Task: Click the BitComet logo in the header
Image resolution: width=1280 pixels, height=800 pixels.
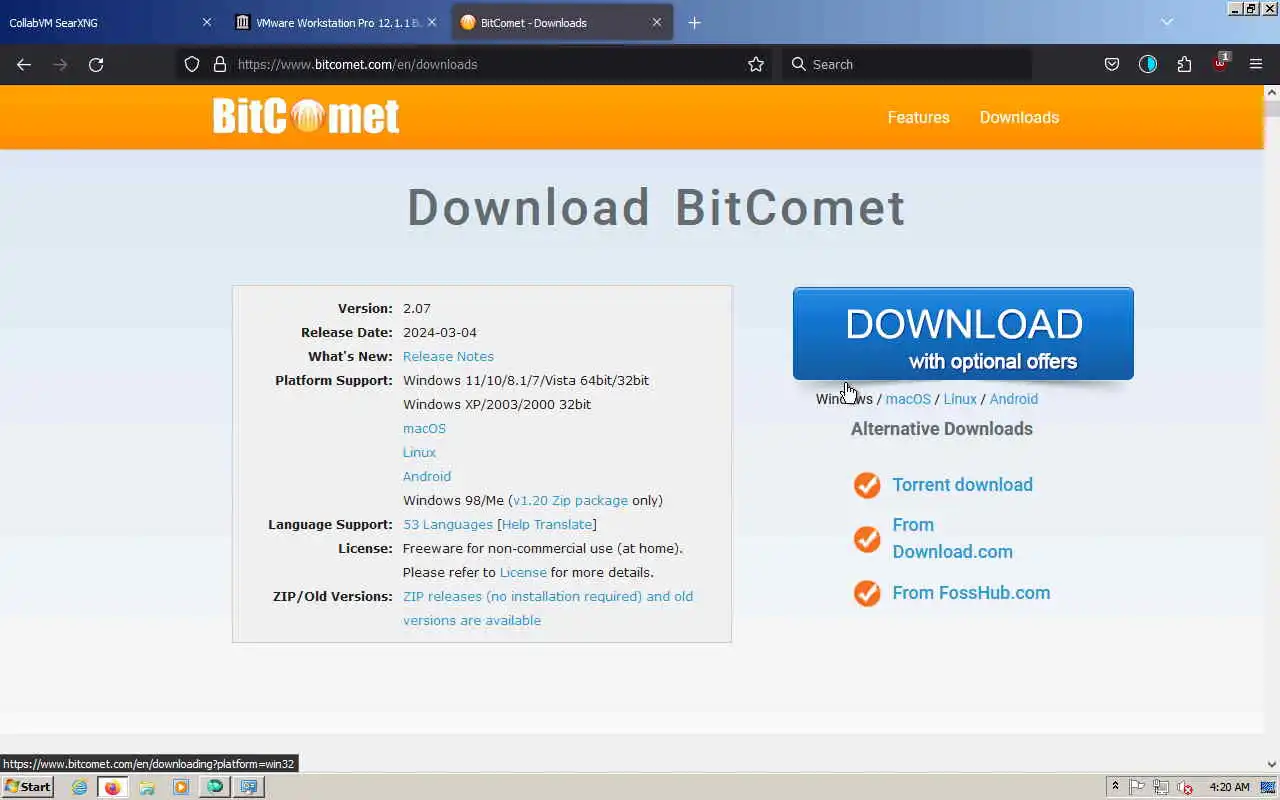Action: 306,116
